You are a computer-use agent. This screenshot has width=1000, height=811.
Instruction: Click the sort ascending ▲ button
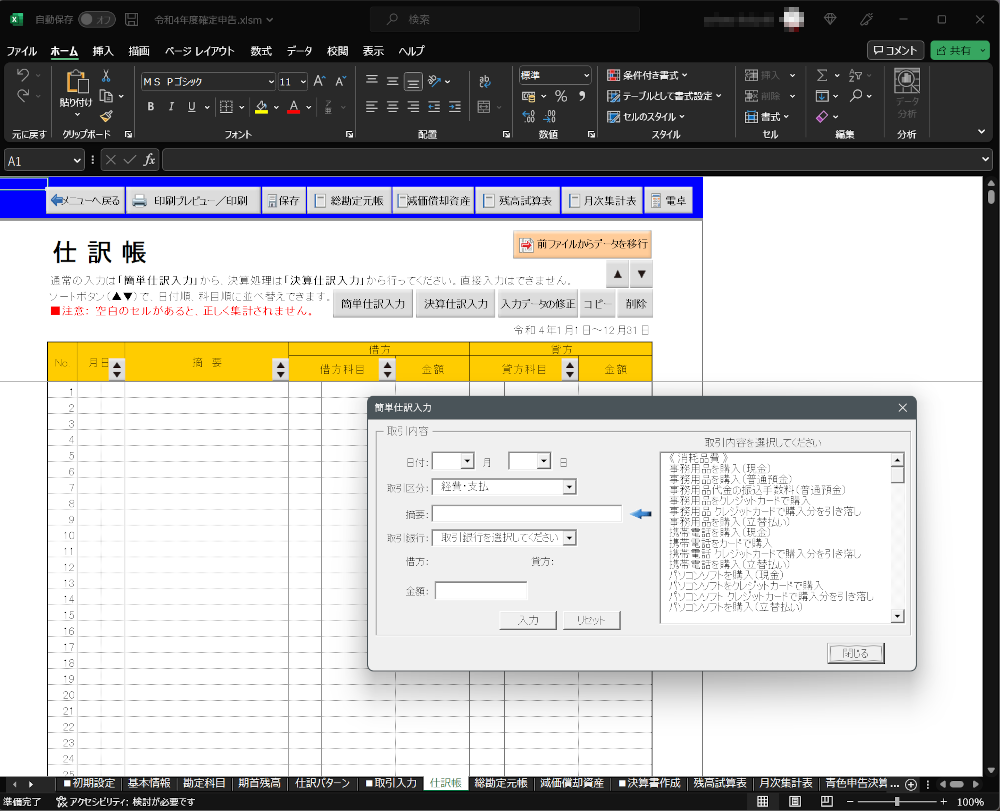point(617,274)
